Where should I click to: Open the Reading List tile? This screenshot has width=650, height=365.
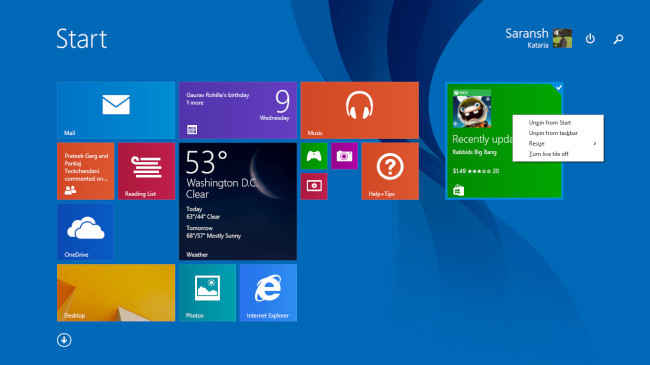point(146,171)
